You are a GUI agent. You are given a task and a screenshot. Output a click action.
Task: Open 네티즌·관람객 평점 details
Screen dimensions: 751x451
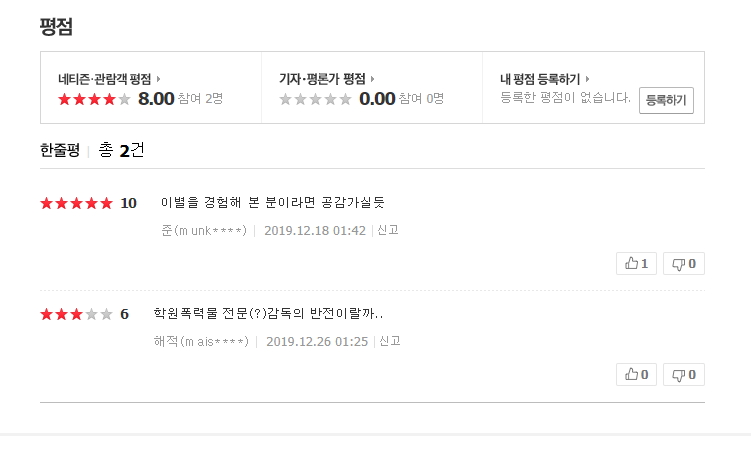(x=109, y=79)
